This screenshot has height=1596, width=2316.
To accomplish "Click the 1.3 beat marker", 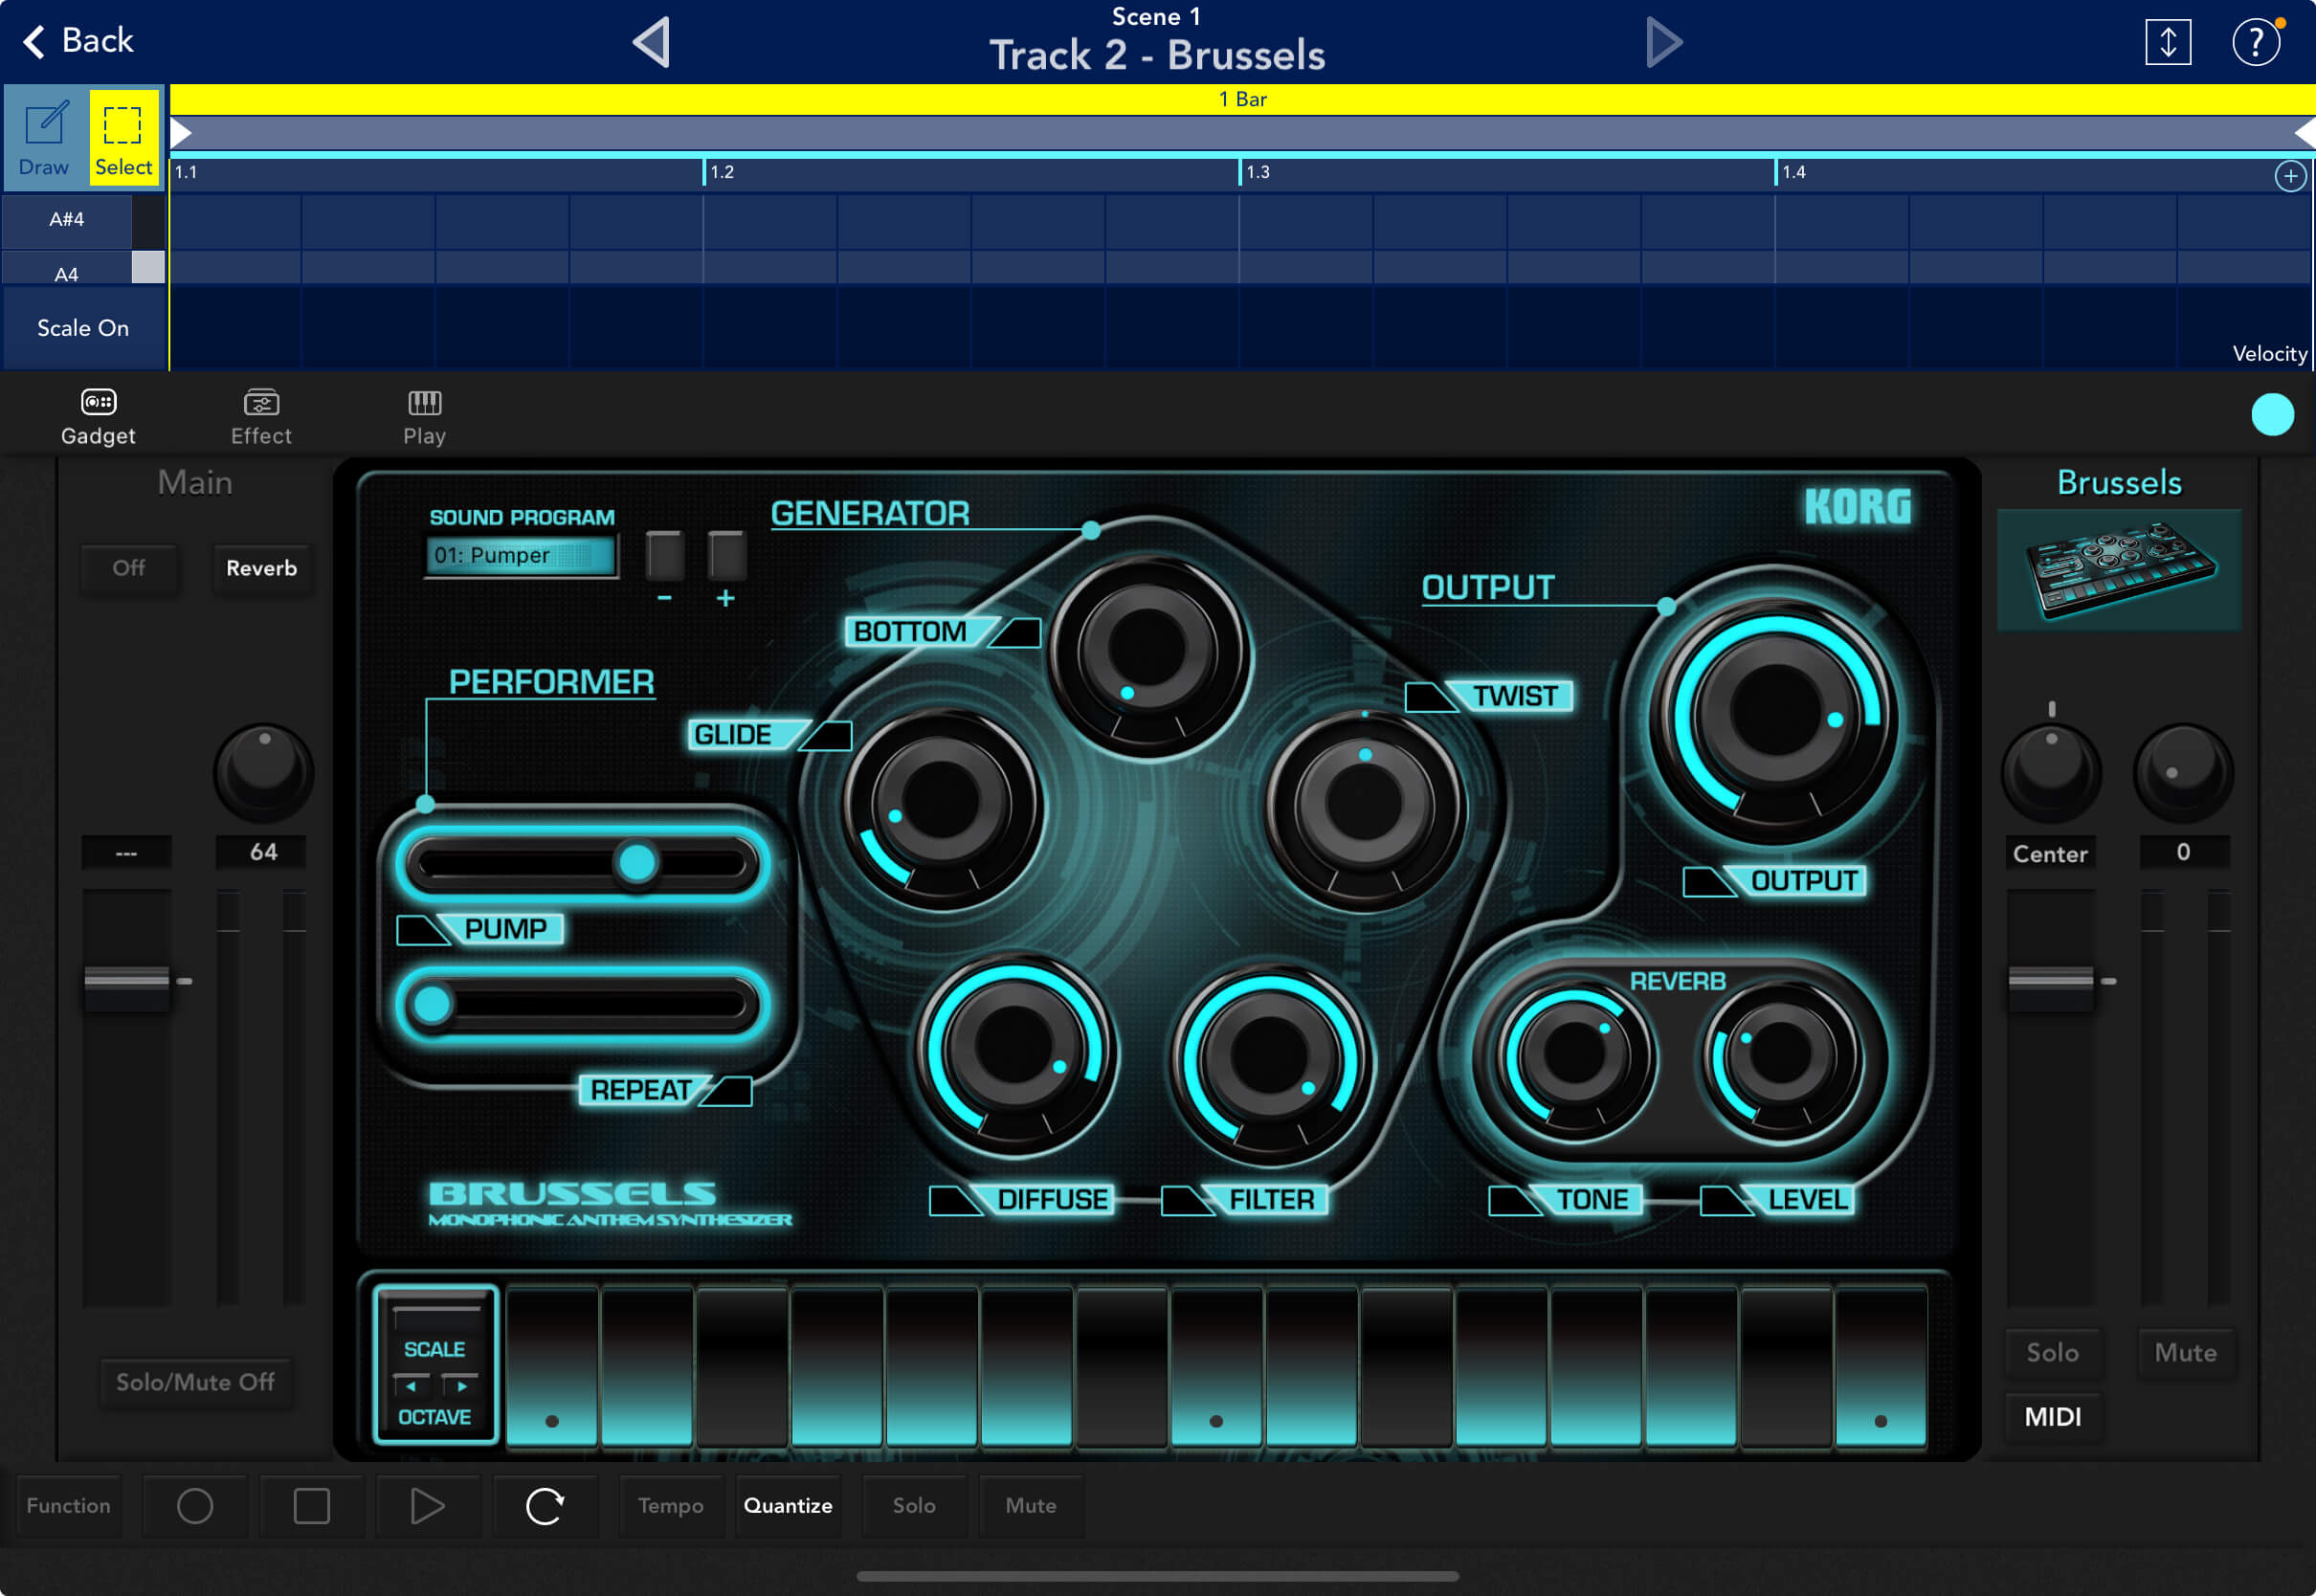I will [1256, 172].
